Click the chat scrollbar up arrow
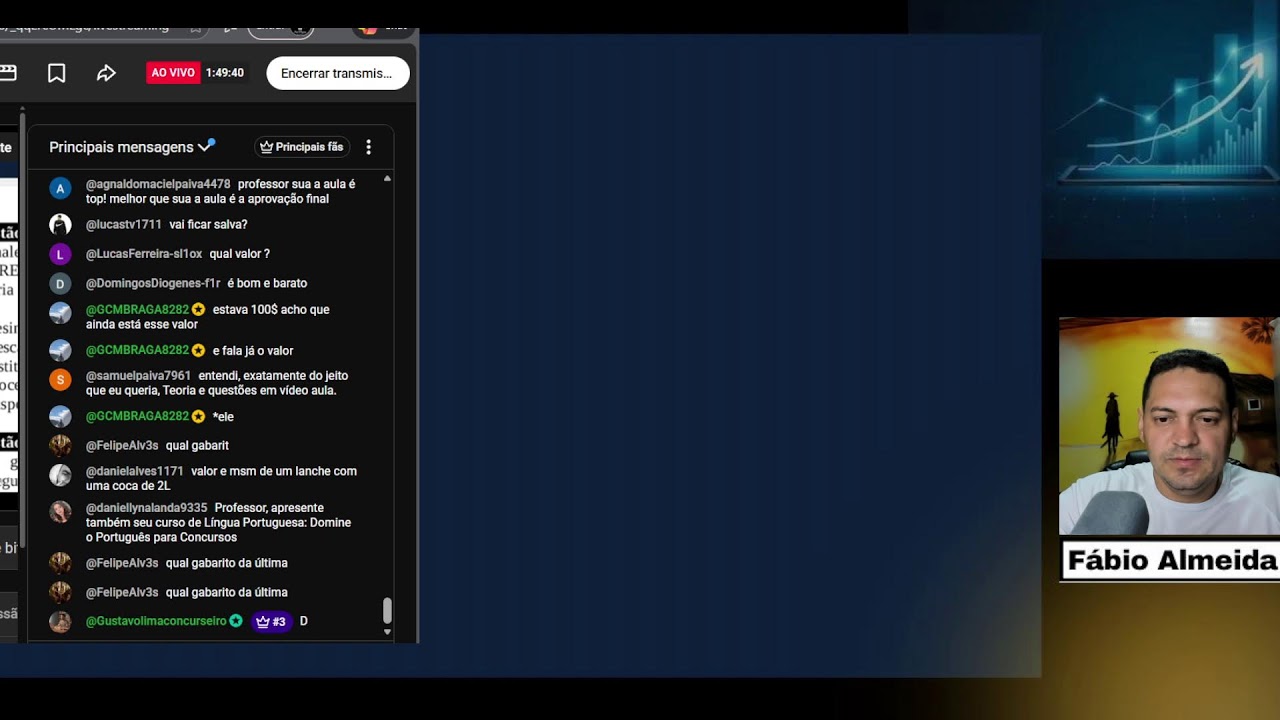The width and height of the screenshot is (1280, 720). click(387, 178)
